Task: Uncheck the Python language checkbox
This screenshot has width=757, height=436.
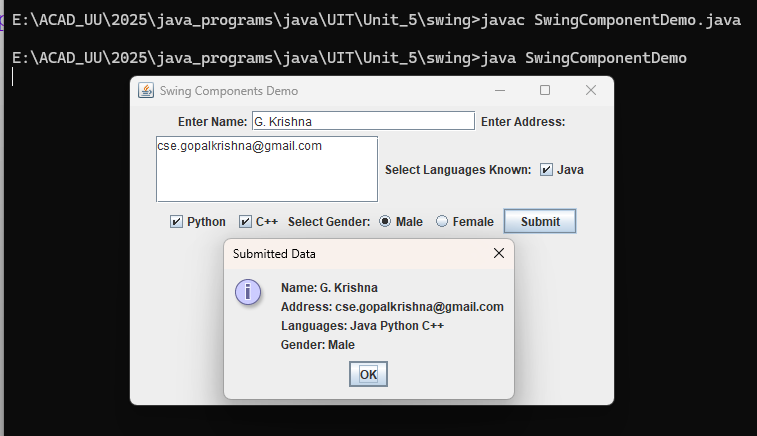Action: pos(176,222)
